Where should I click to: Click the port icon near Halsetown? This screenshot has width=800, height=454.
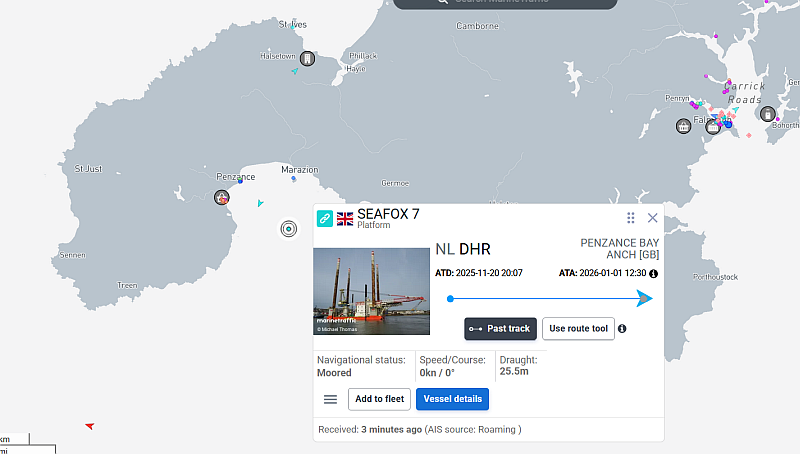click(307, 58)
